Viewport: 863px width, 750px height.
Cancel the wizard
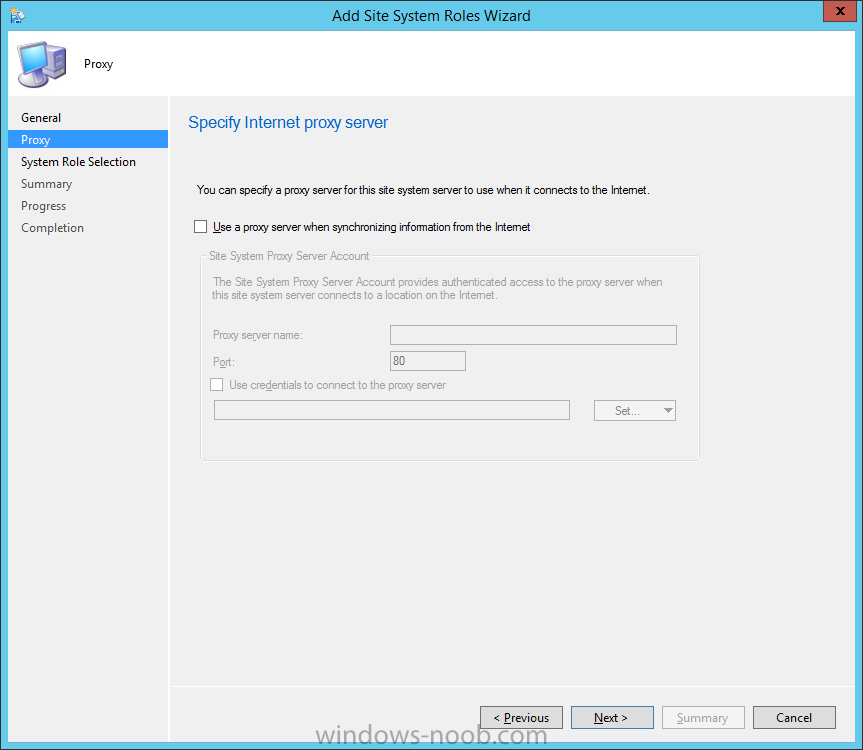pos(794,718)
